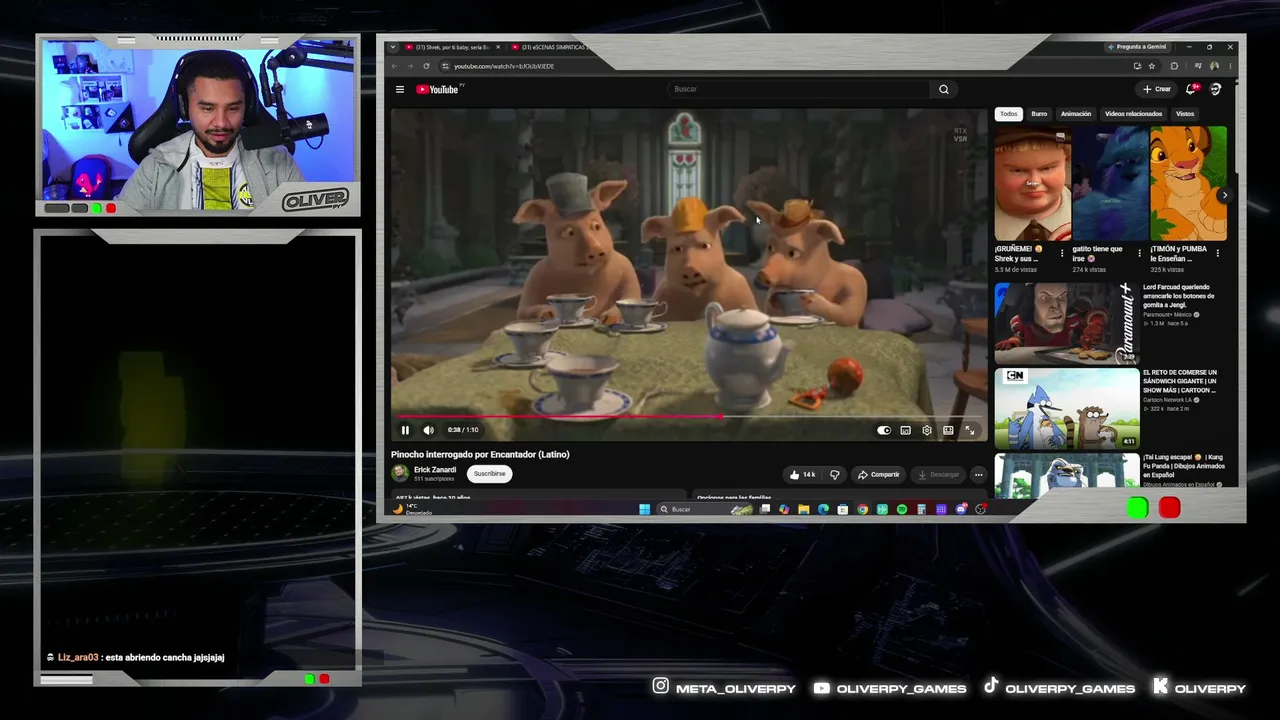Click the Pregunta a Gemini button
The height and width of the screenshot is (720, 1280).
[x=1138, y=47]
